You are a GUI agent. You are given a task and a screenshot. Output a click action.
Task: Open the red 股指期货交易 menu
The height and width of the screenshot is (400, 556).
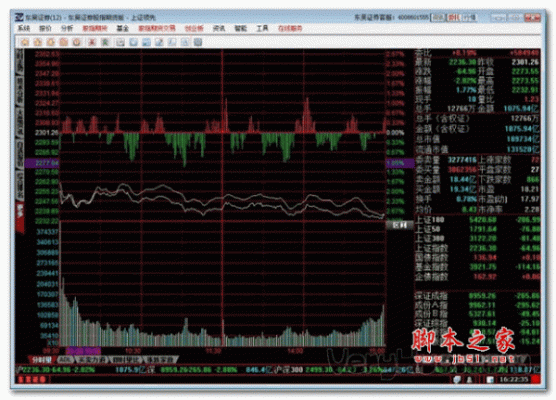[x=157, y=28]
